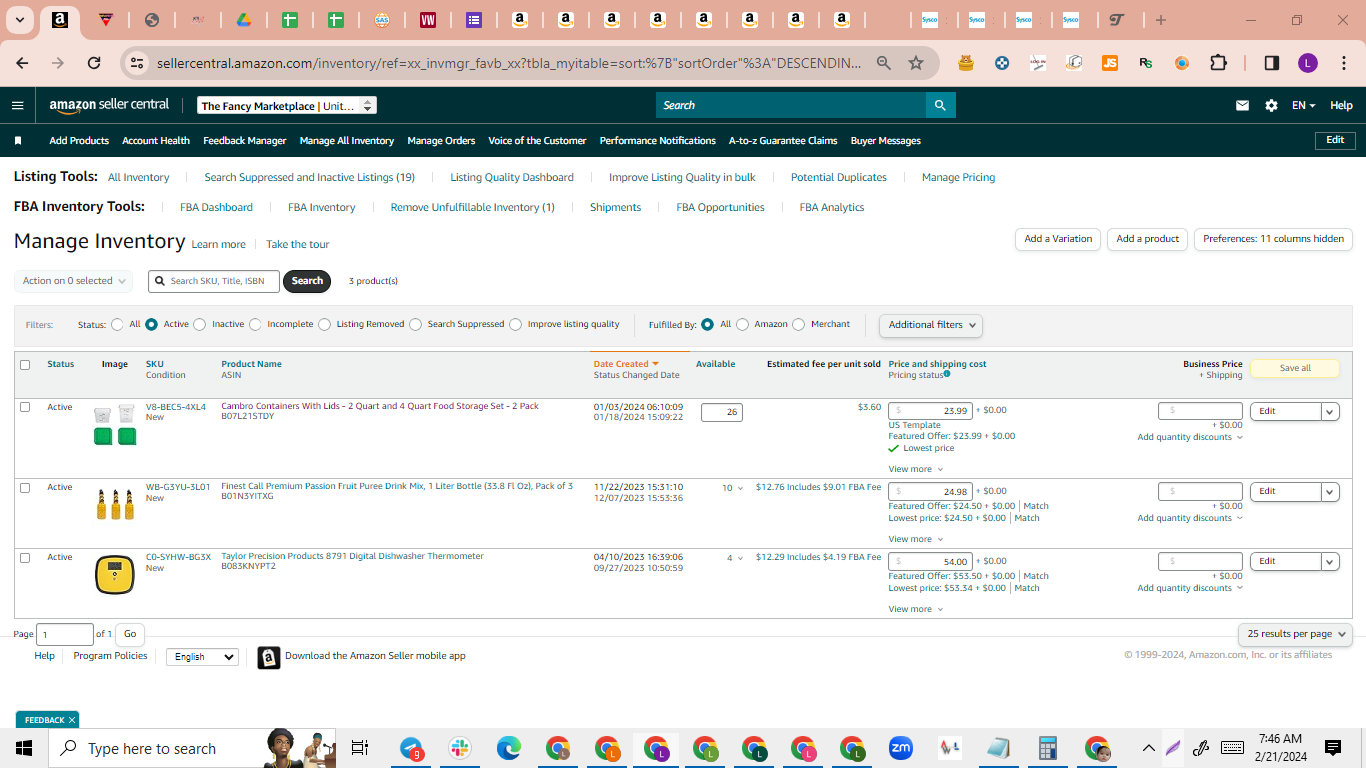Open Manage Orders in the navigation bar
Screen dimensions: 1366x768
[441, 141]
